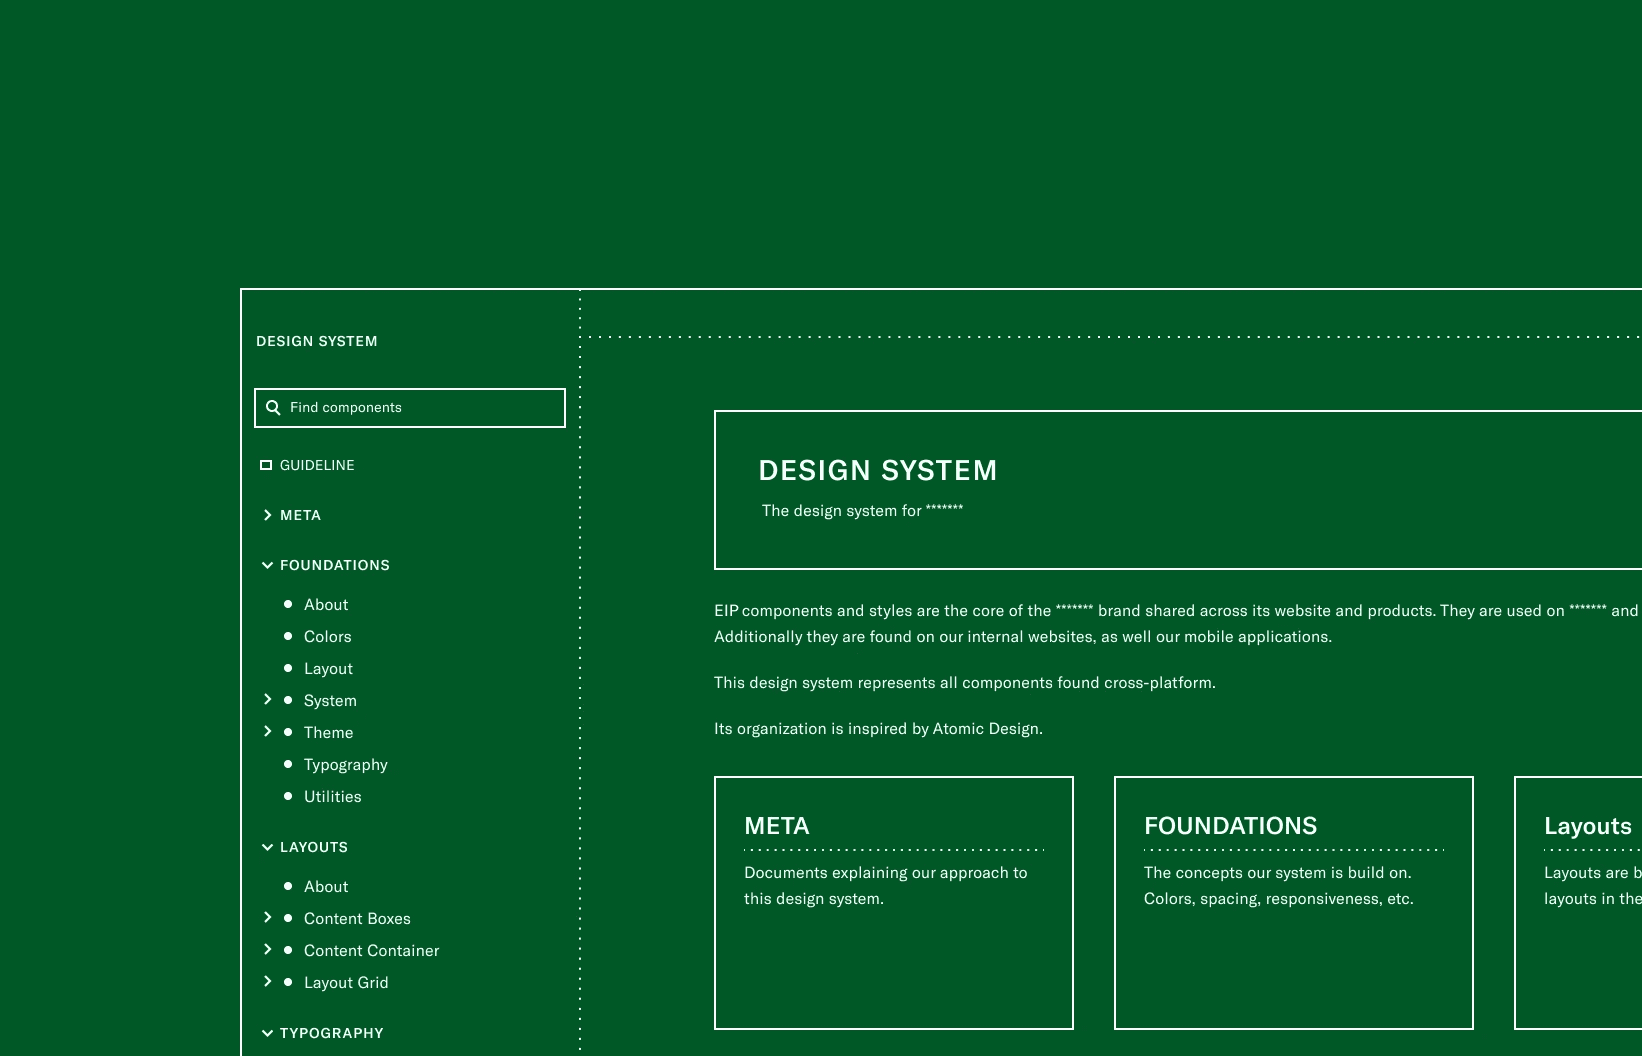
Task: Click the Guideline square icon
Action: coord(266,465)
